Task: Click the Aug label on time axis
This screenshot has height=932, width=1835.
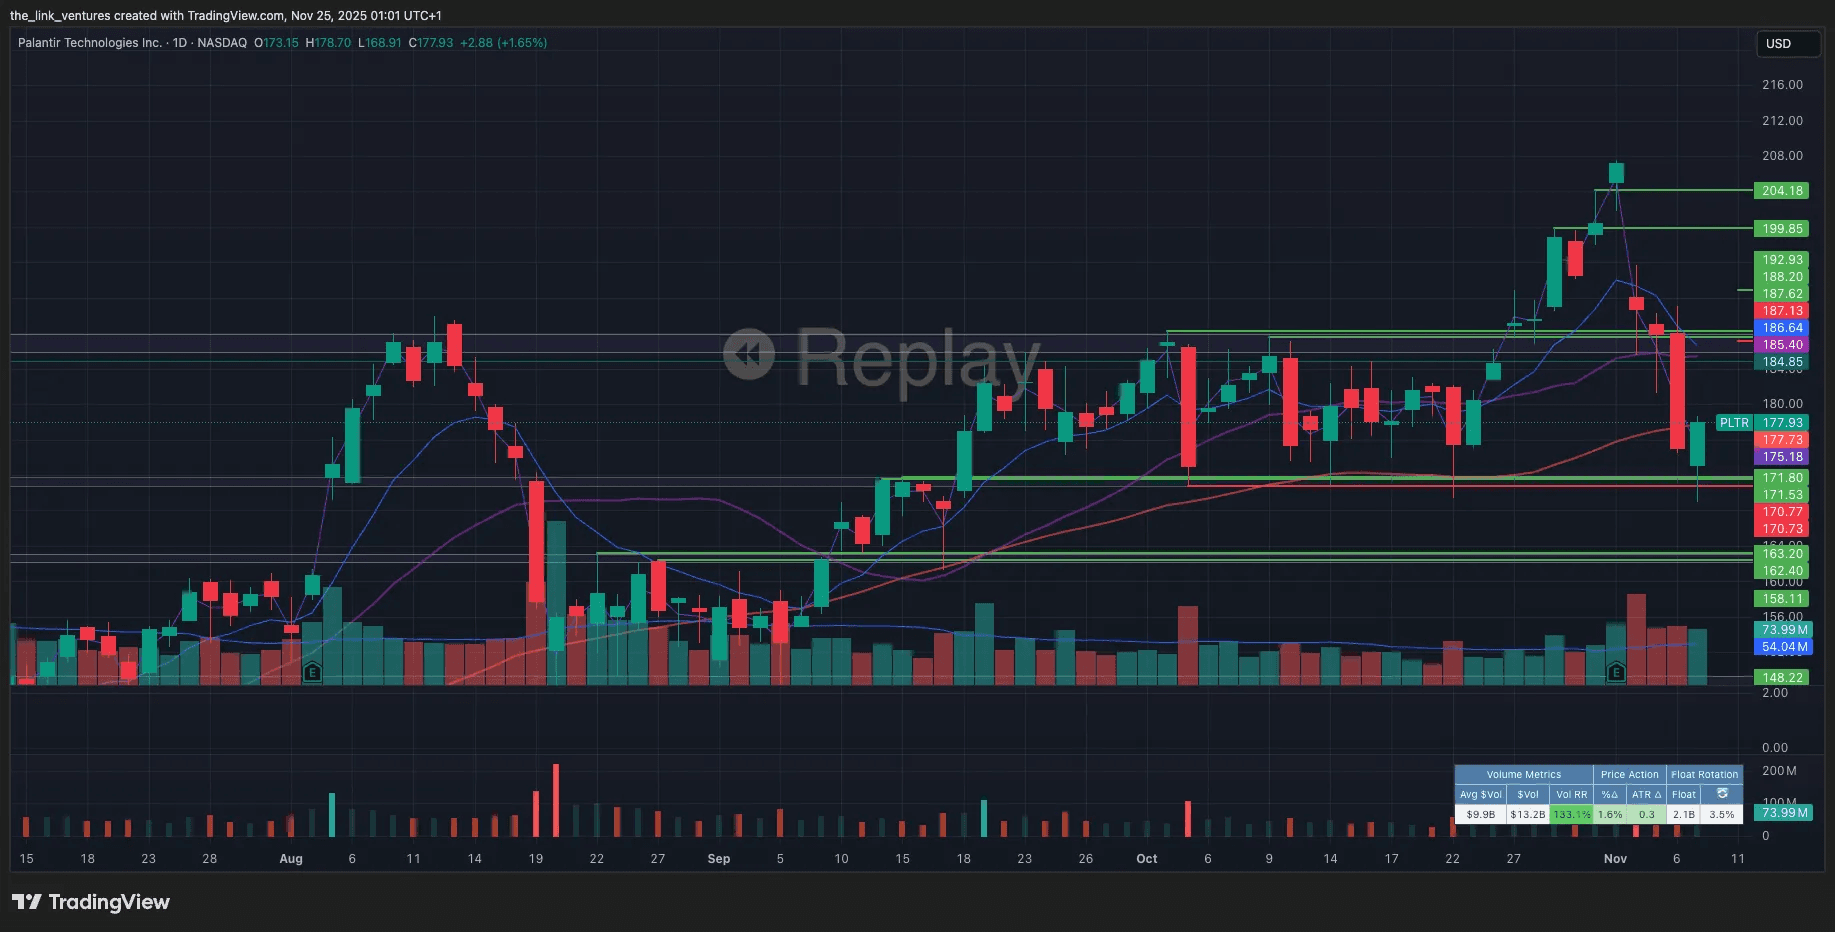Action: click(x=291, y=859)
